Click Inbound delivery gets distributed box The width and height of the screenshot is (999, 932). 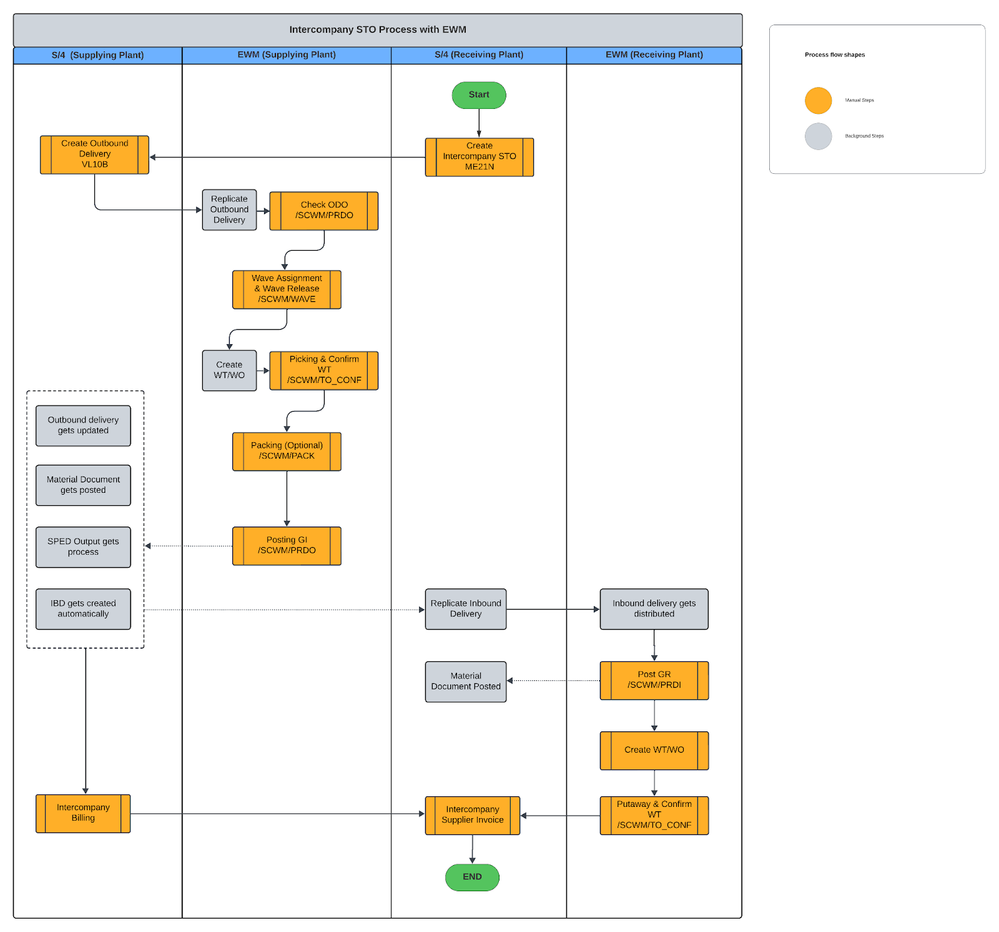click(654, 608)
